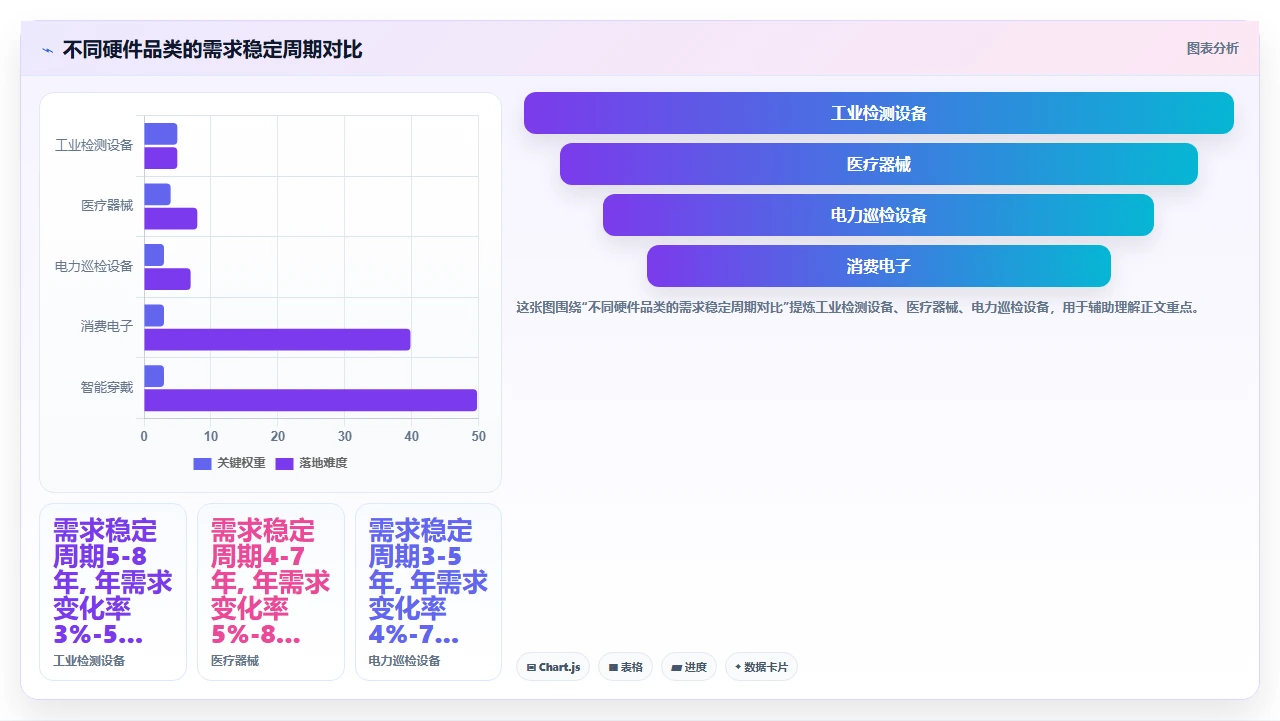Click the 表格 tag chip

point(626,667)
